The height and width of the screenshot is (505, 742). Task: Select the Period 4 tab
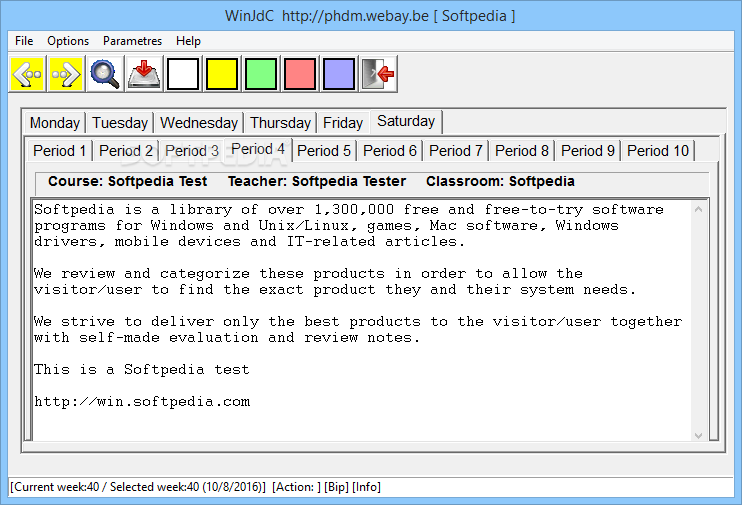coord(258,150)
